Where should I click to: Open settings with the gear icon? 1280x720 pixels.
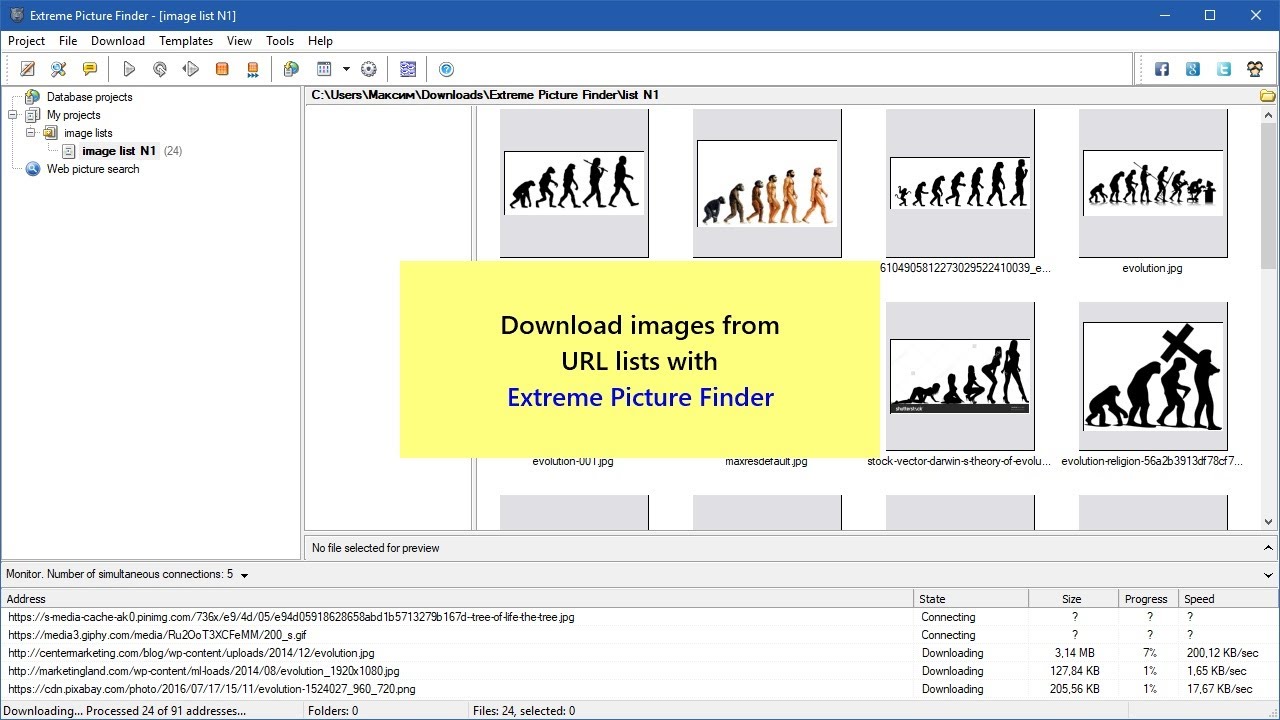click(x=369, y=69)
